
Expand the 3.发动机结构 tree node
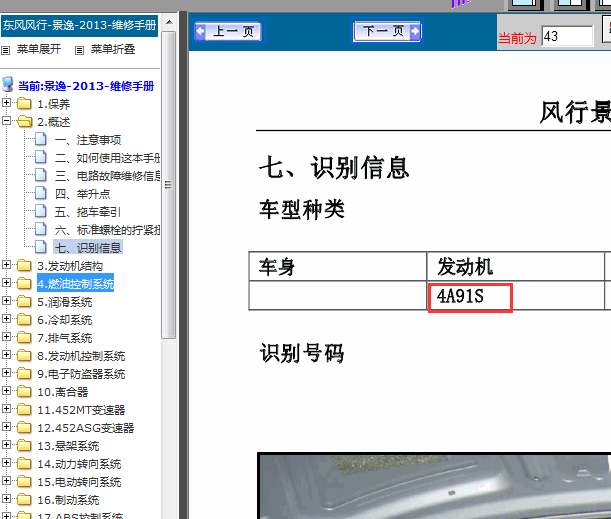pyautogui.click(x=6, y=265)
